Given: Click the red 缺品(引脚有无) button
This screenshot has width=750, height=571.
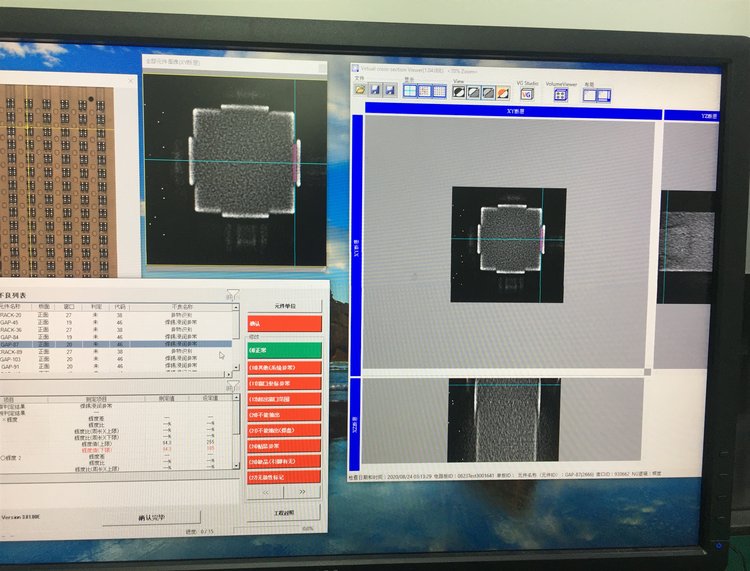Looking at the screenshot, I should coord(285,461).
